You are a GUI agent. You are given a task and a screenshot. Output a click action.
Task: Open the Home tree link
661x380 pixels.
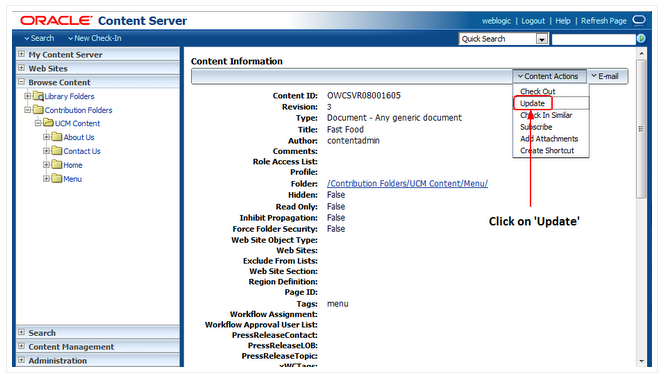(73, 165)
